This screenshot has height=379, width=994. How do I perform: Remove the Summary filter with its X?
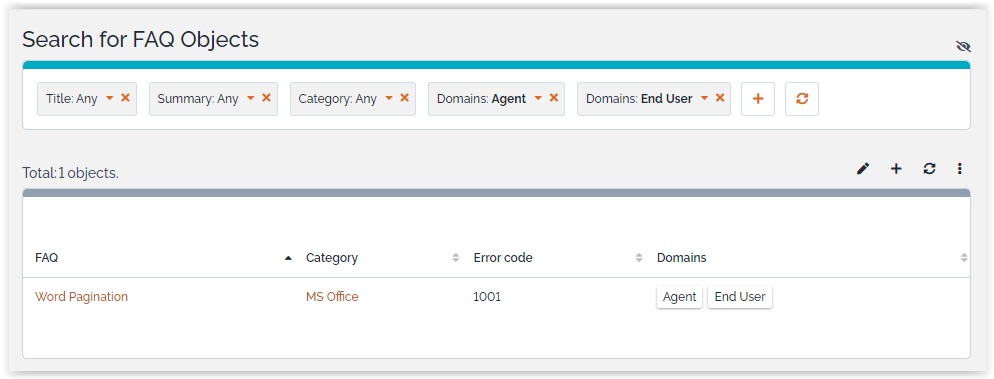pos(266,98)
